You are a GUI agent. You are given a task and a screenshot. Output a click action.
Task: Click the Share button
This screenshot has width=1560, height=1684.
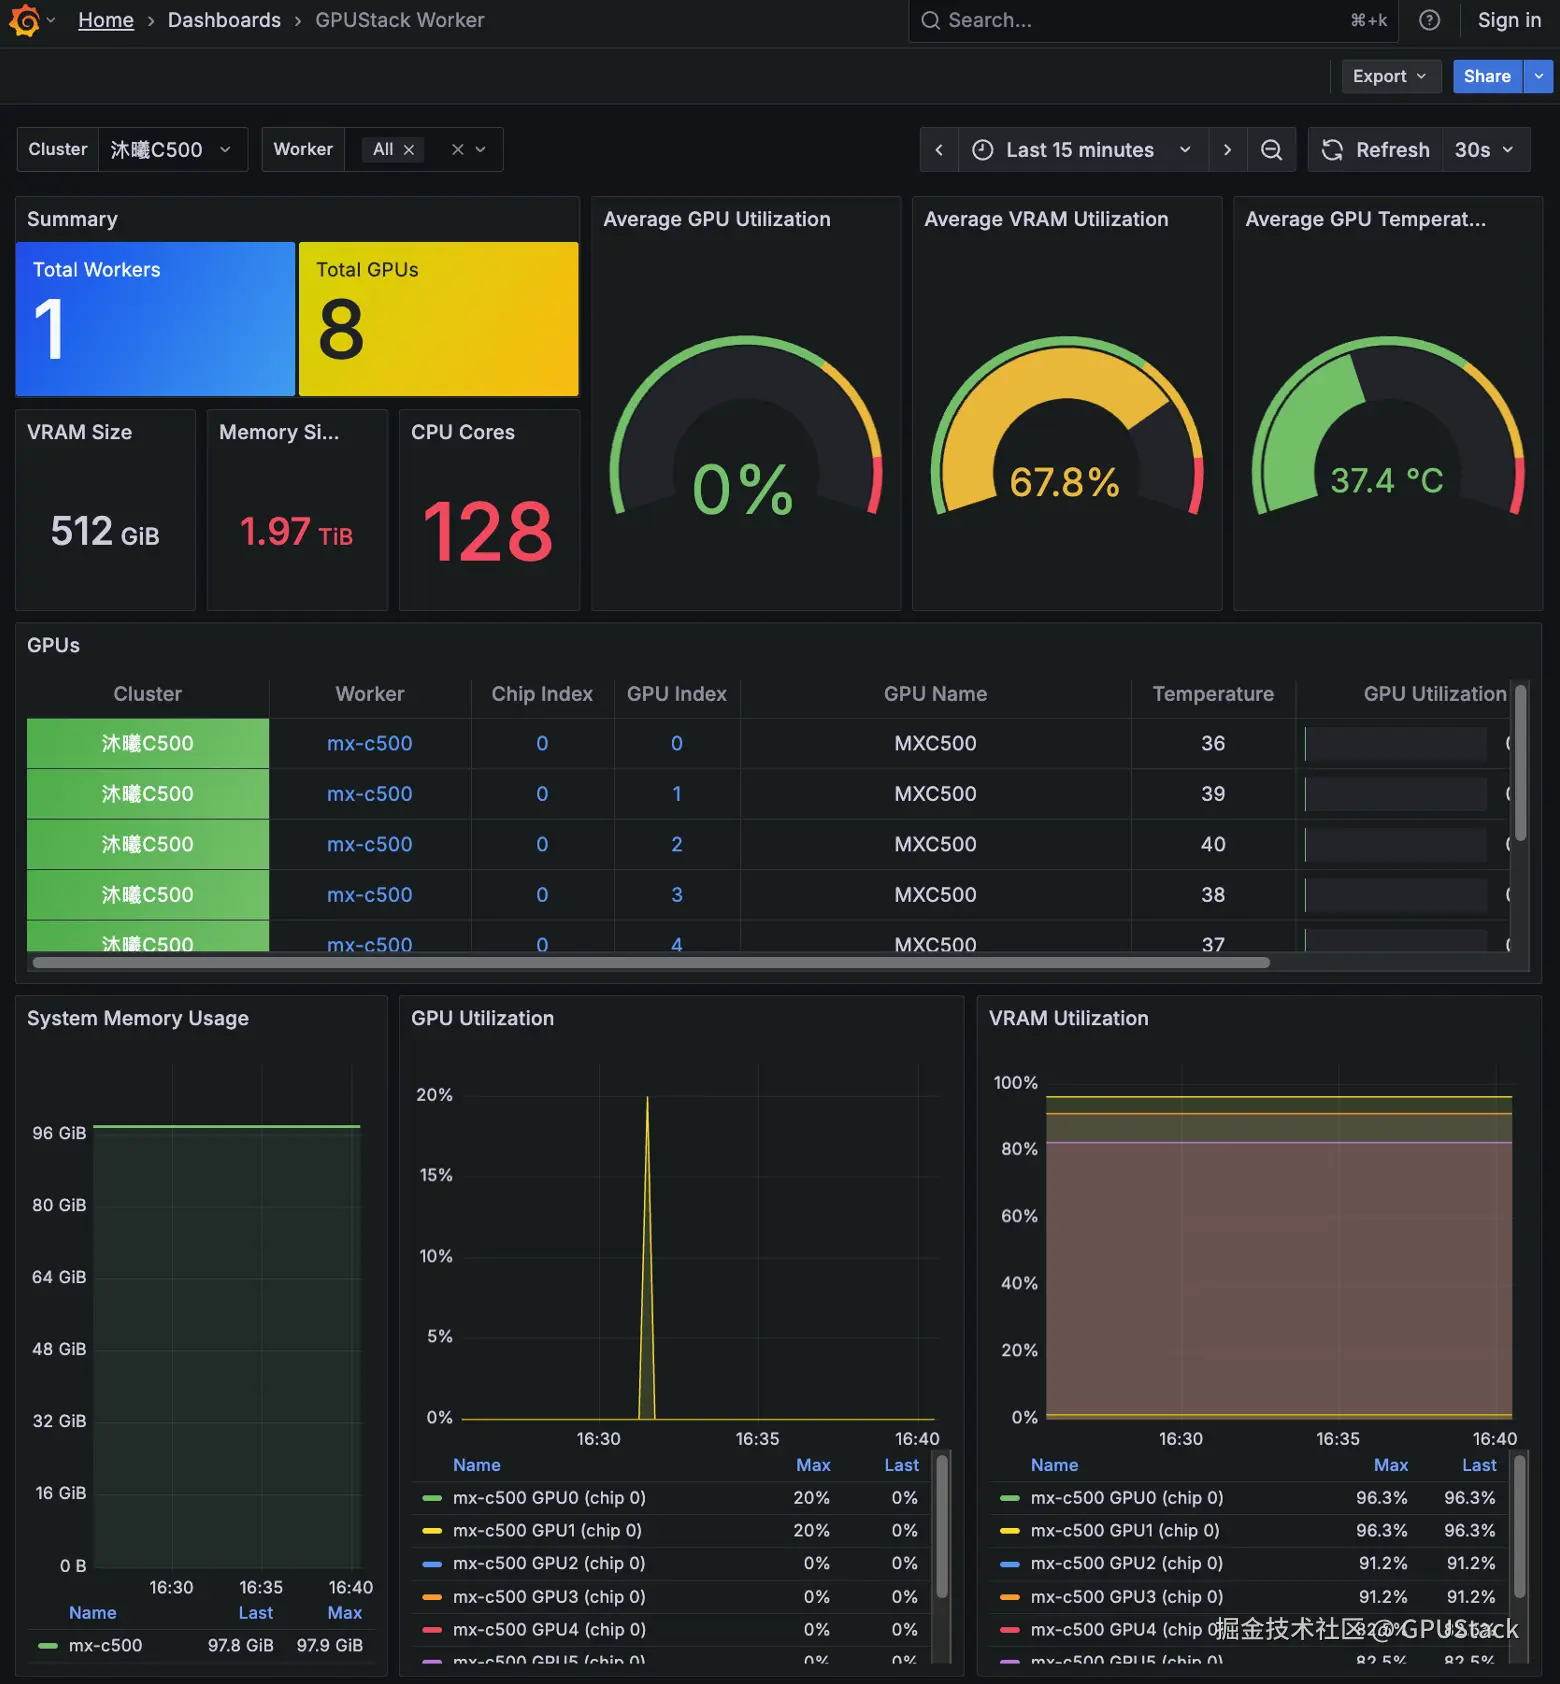click(1487, 76)
